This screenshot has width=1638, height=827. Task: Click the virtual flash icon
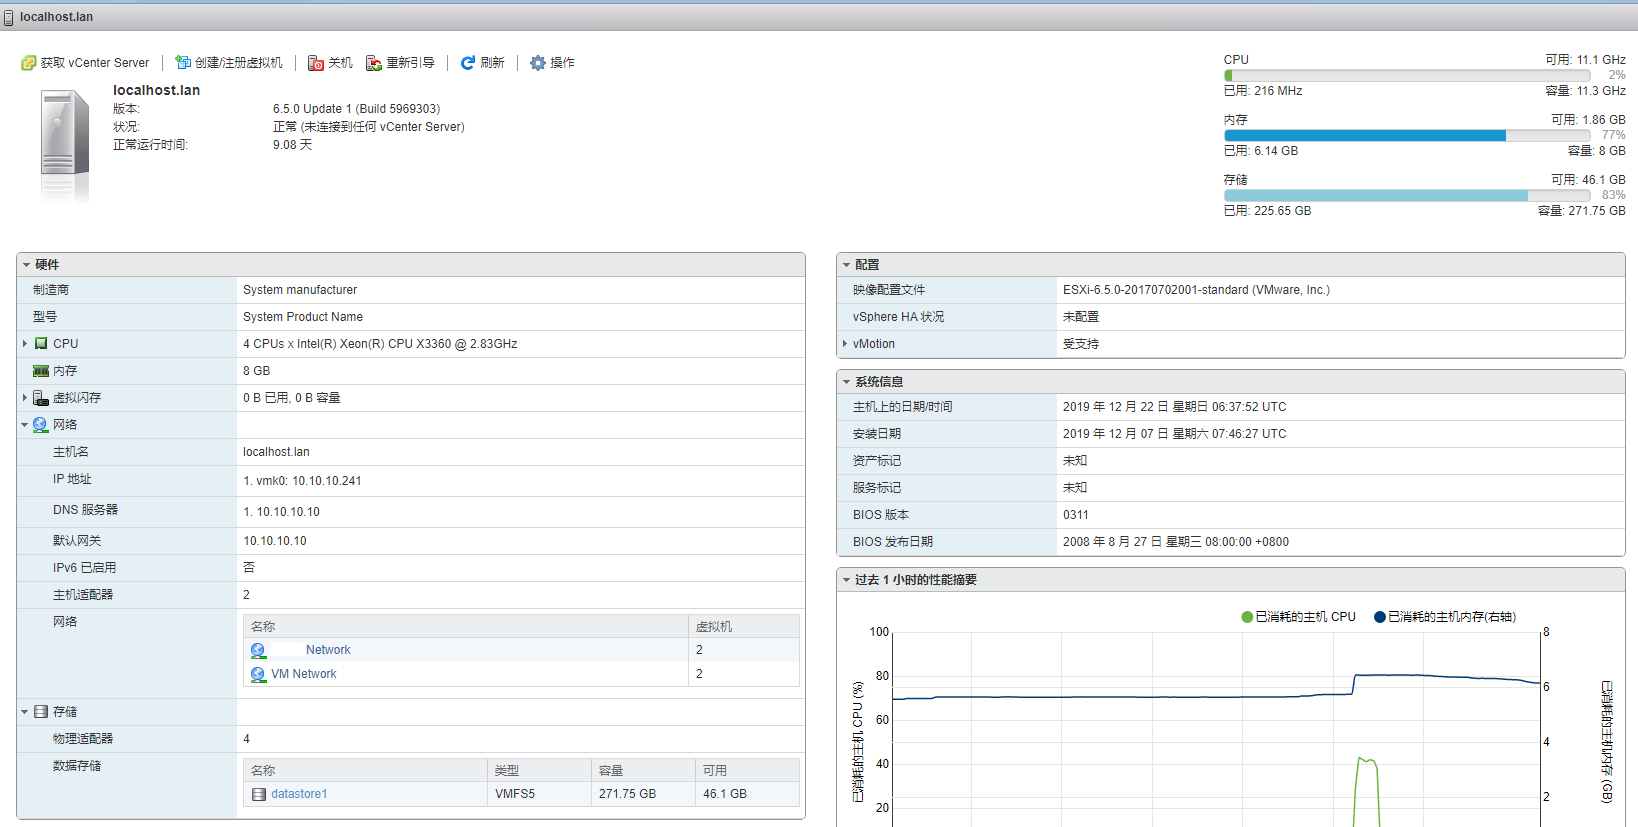tap(41, 398)
